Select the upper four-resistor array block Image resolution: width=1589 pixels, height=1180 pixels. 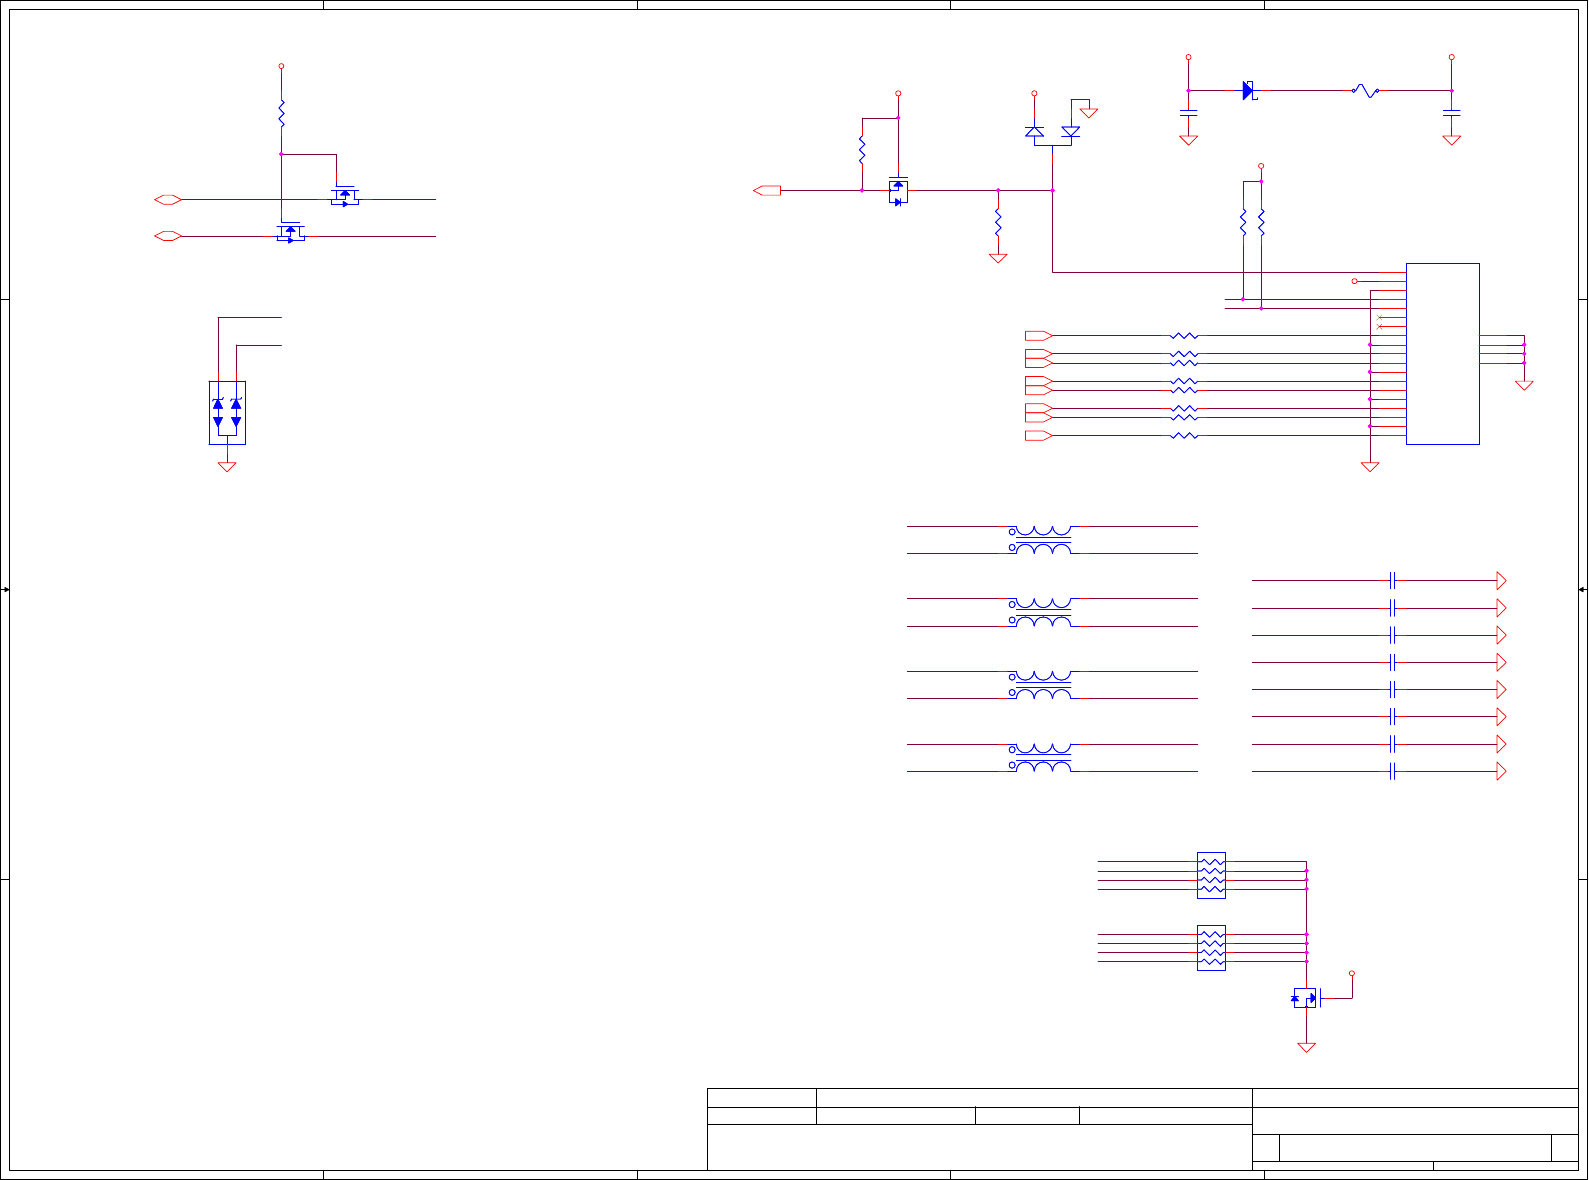click(x=1211, y=875)
